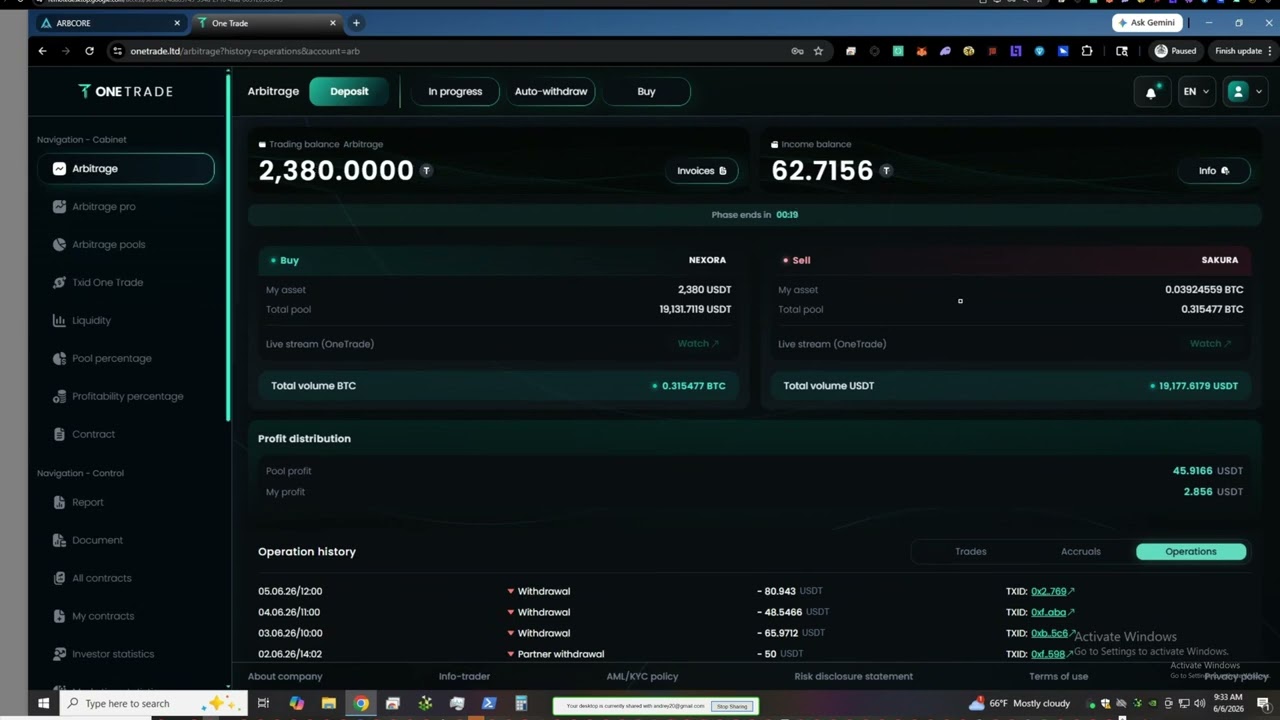1280x720 pixels.
Task: Open Pool percentage in sidebar
Action: (112, 359)
